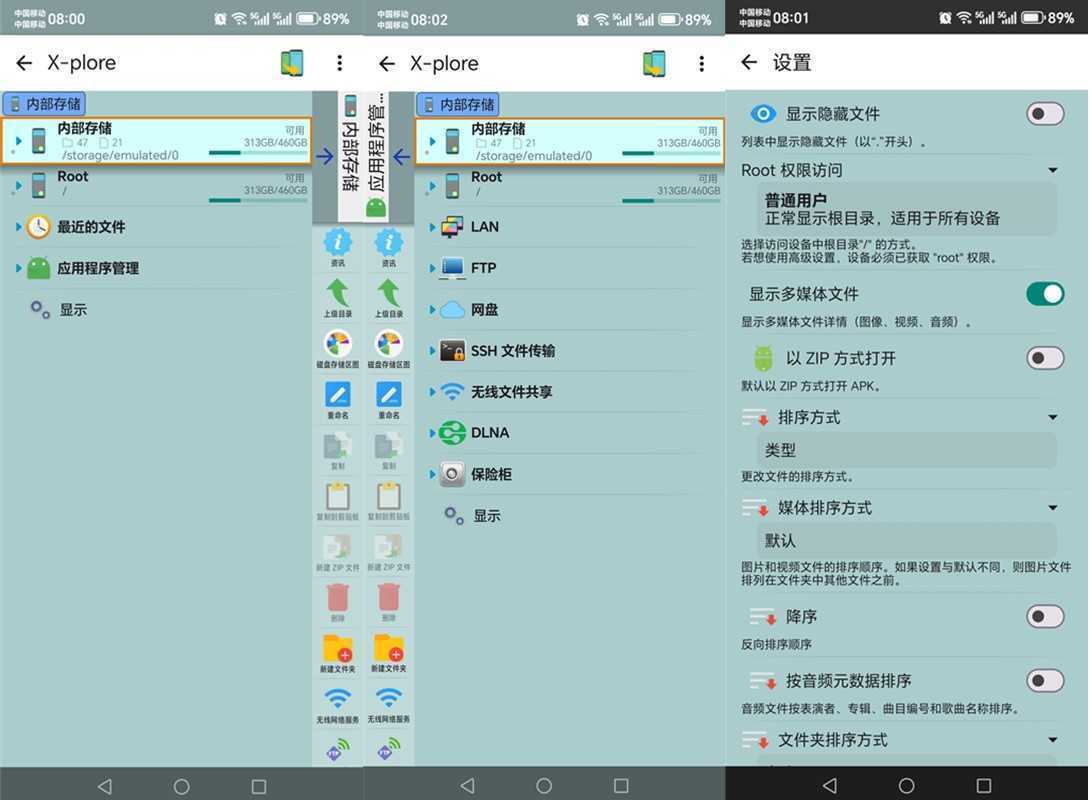This screenshot has height=800, width=1090.
Task: Tap 显示 settings entry in left X-plore screen
Action: [58, 309]
